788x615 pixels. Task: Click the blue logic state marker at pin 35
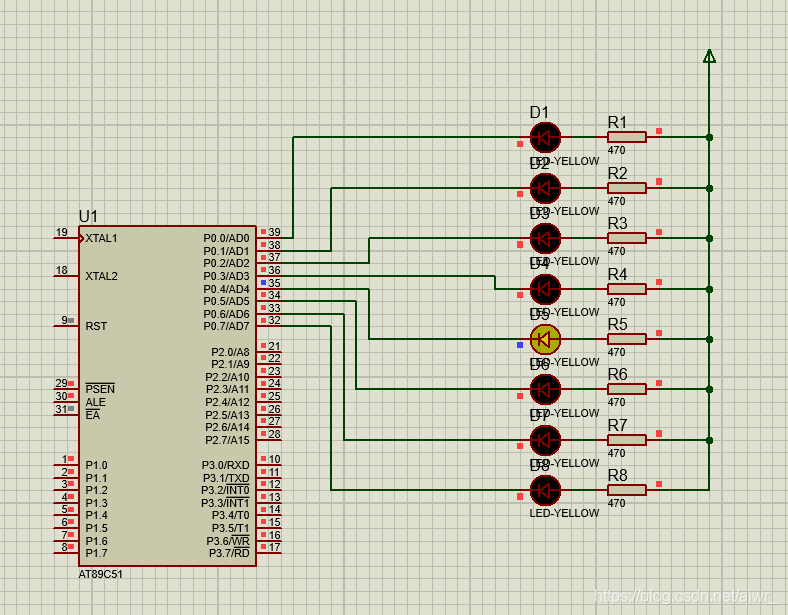coord(263,282)
